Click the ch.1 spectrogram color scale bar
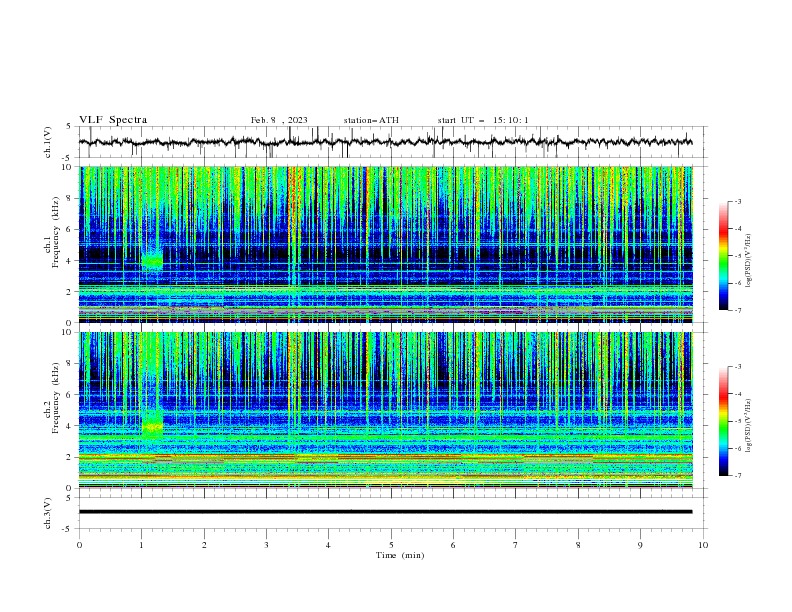792x612 pixels. pyautogui.click(x=724, y=256)
